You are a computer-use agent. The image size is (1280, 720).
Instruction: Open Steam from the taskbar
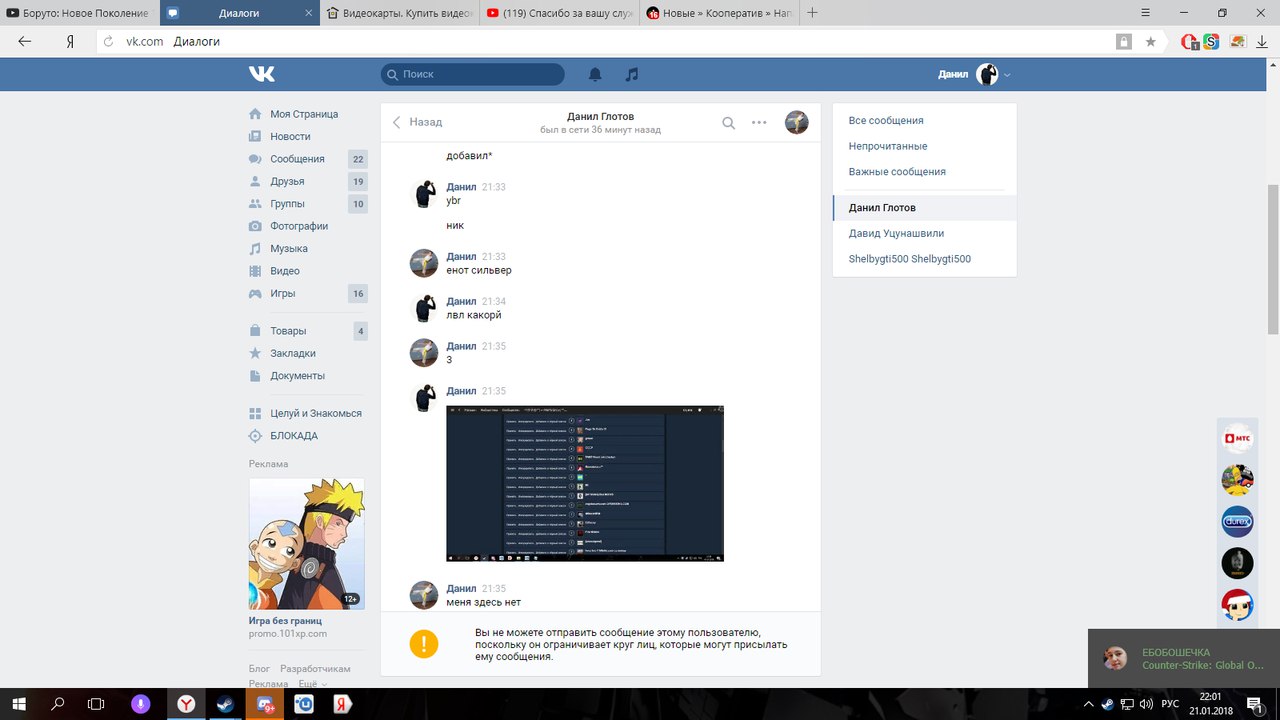tap(225, 704)
